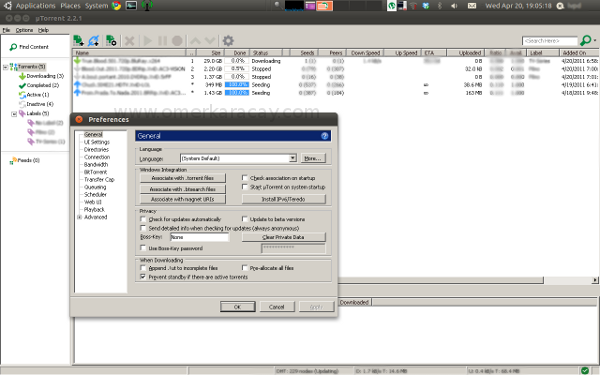The image size is (600, 375).
Task: Click the Chrome icon in top panel
Action: [116, 5]
